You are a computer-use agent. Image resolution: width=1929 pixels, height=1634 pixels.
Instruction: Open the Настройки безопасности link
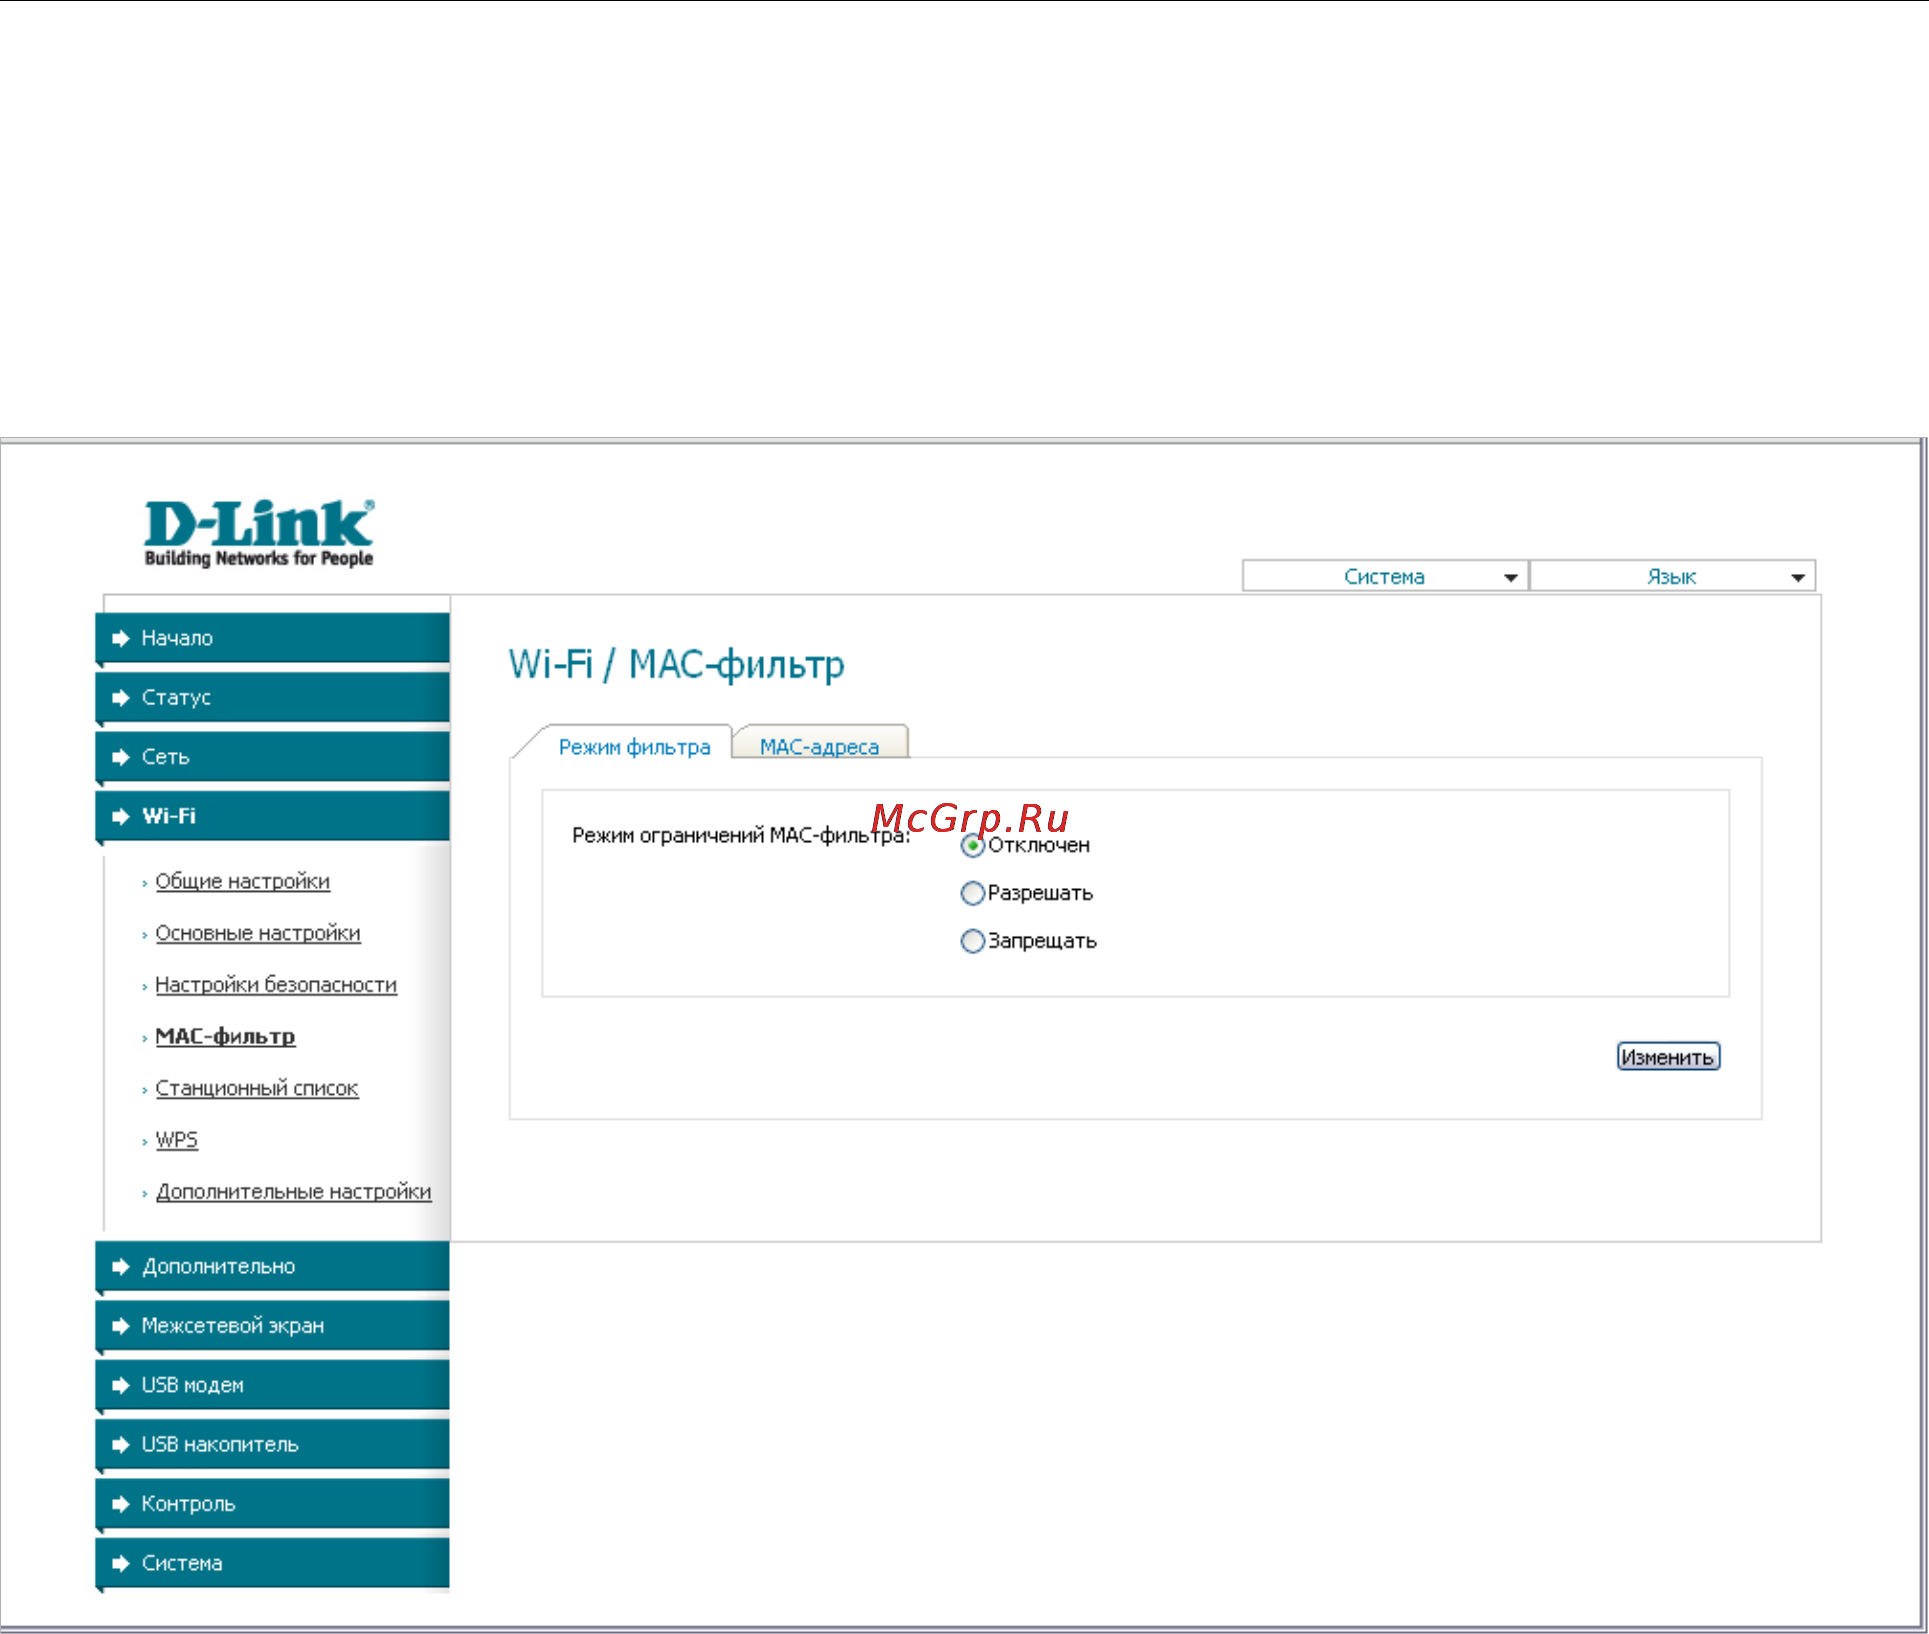[x=276, y=985]
